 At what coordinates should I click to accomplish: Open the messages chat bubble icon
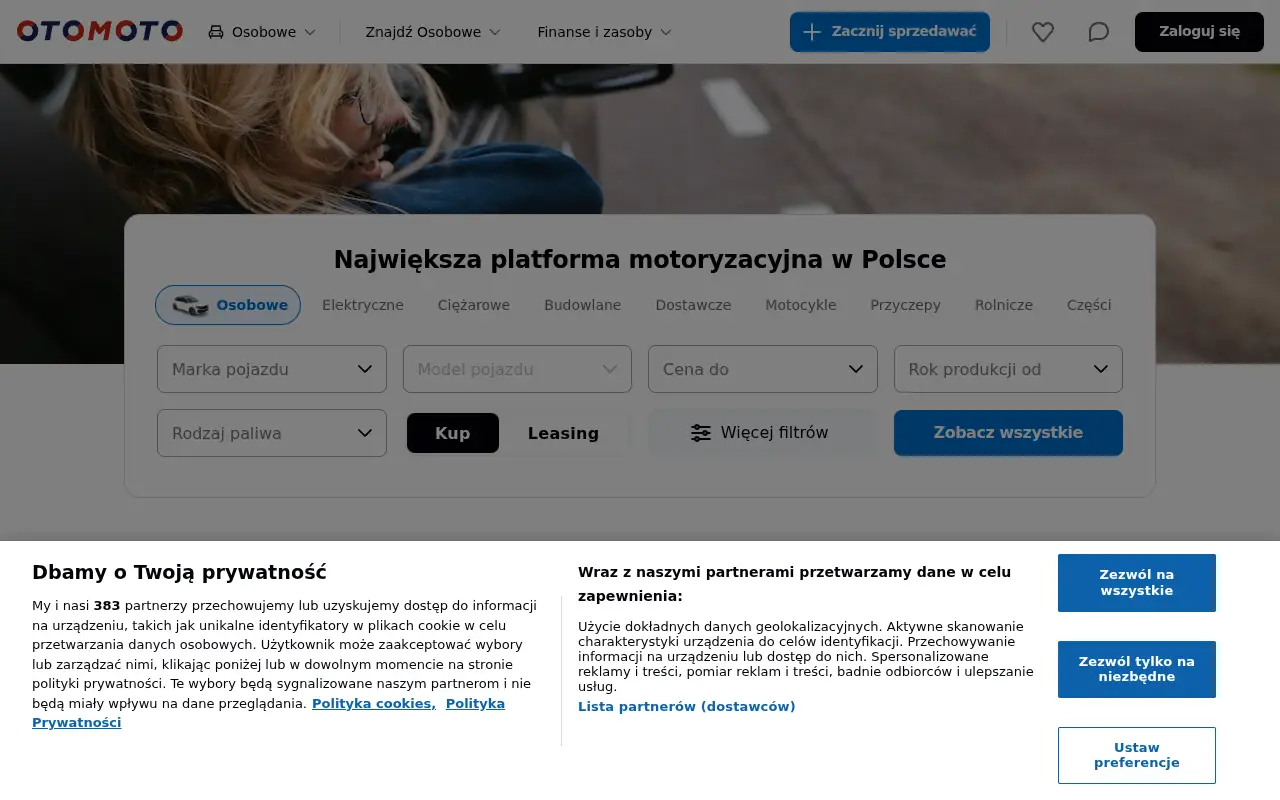point(1099,32)
